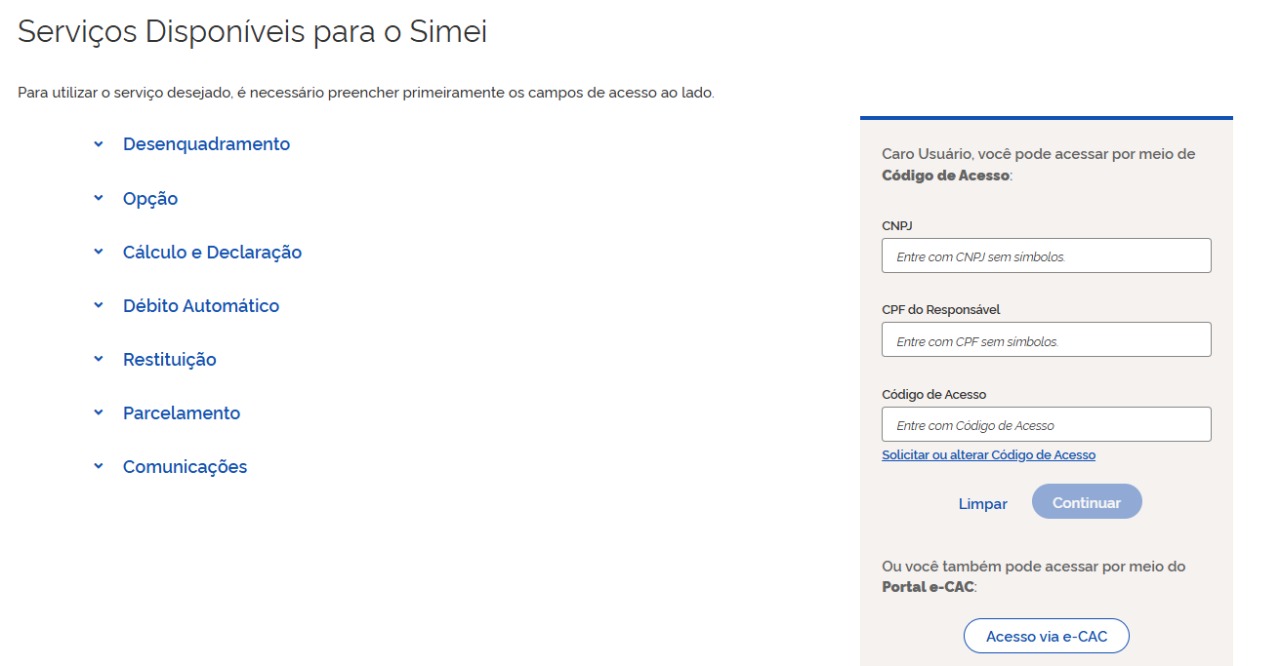Expand the Débito Automático chevron

[98, 306]
